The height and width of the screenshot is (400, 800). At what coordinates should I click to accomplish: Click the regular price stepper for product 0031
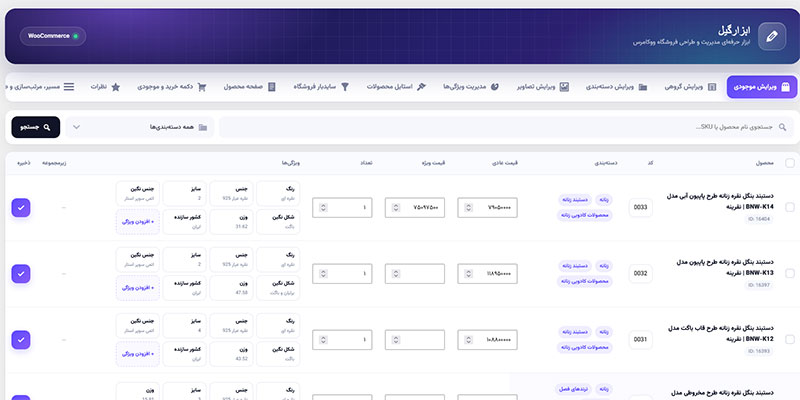pyautogui.click(x=468, y=340)
